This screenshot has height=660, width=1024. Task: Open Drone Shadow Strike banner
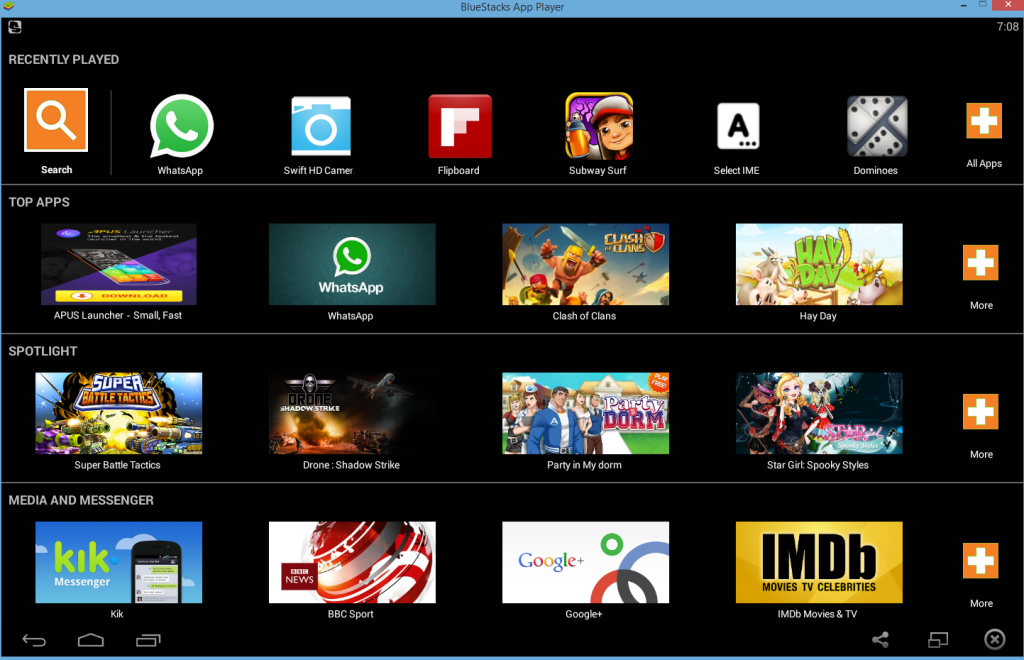click(352, 413)
